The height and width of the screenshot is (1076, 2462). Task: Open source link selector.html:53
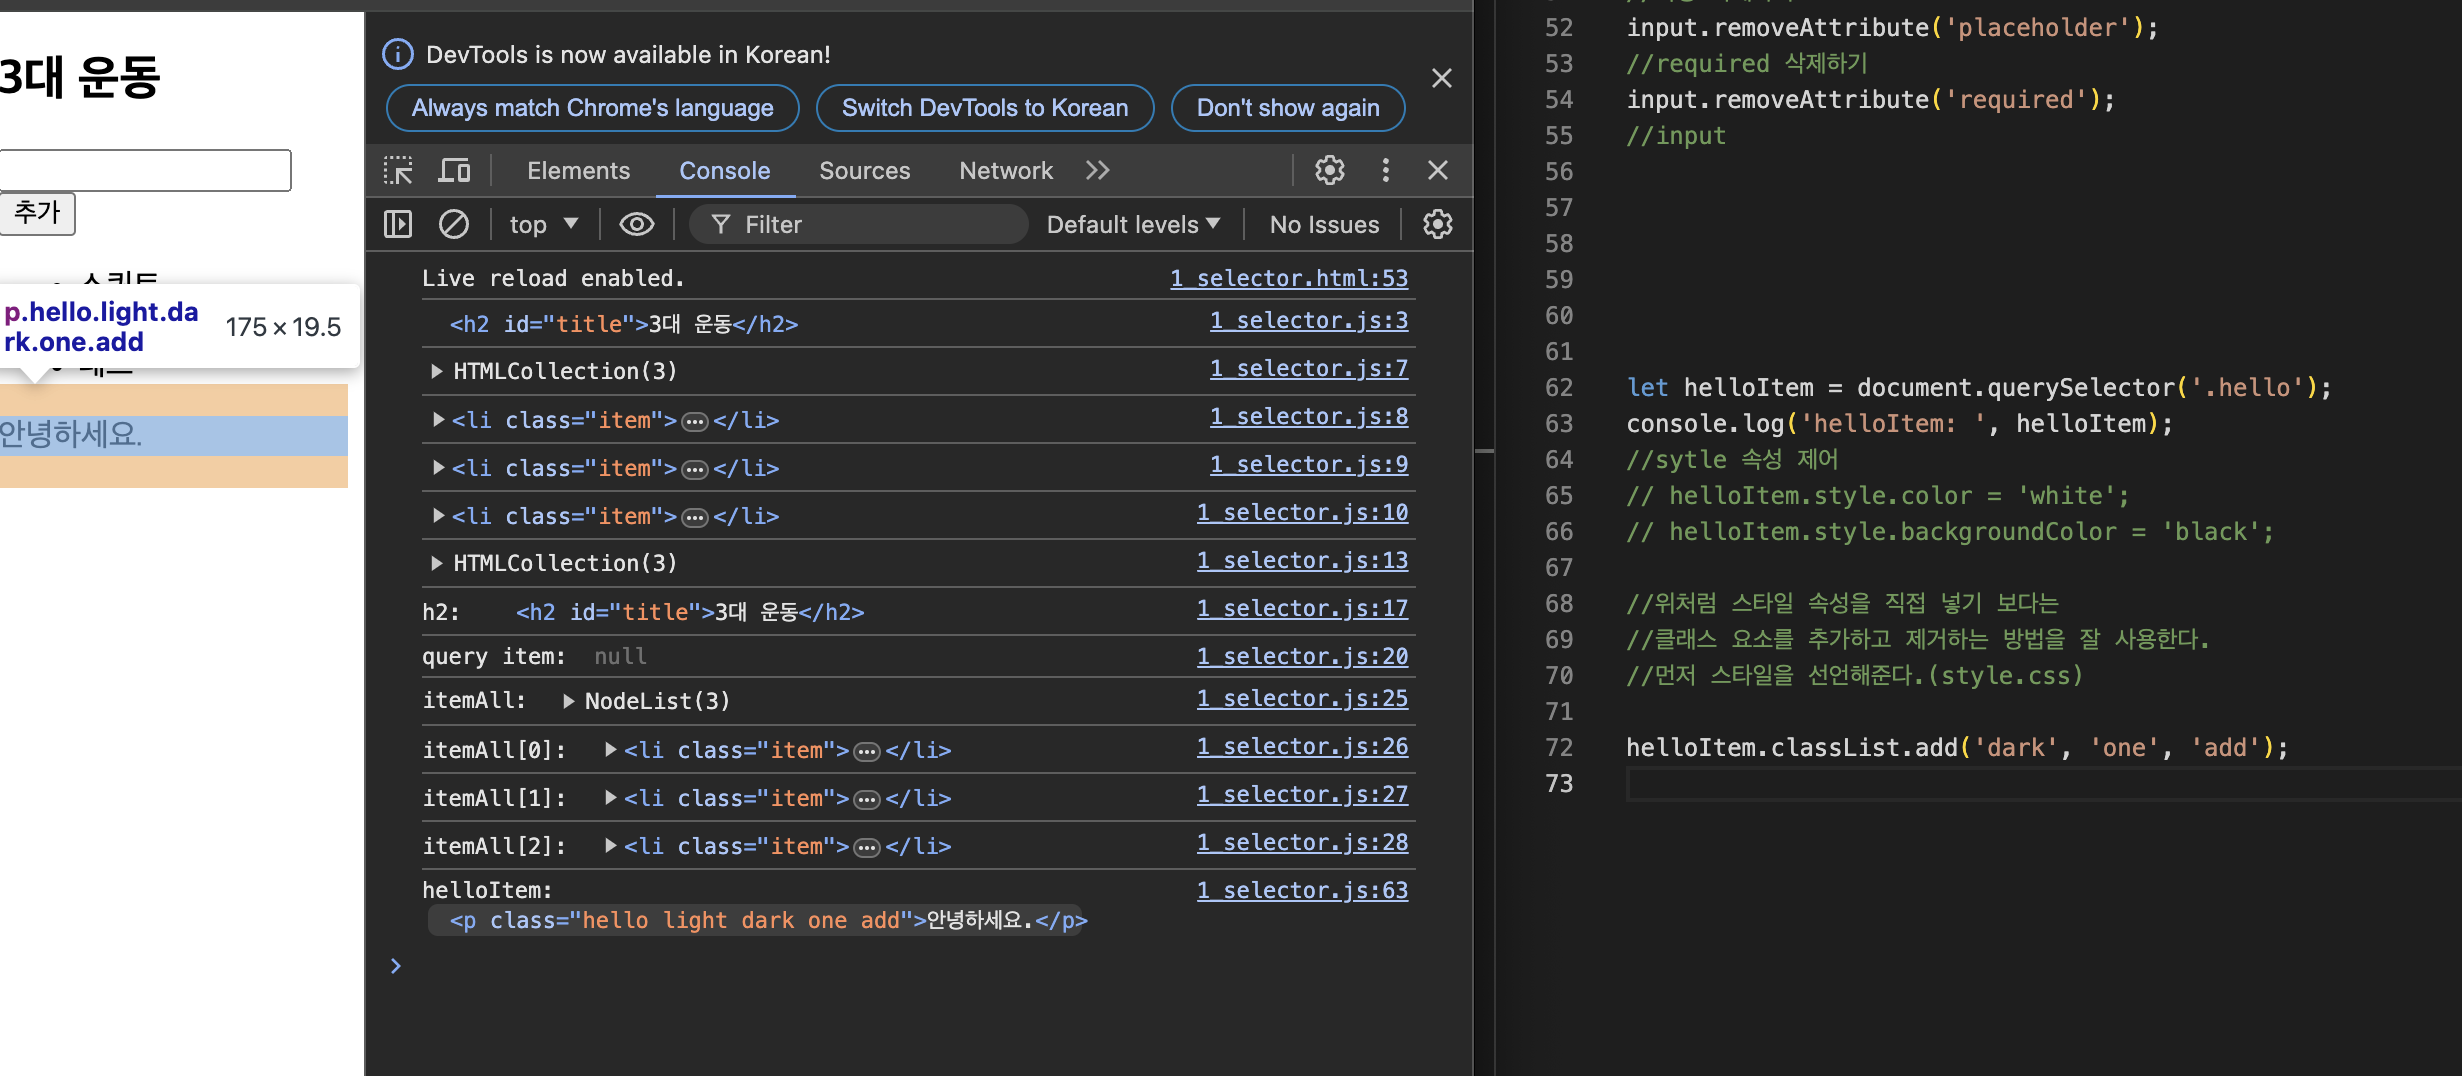pos(1289,278)
